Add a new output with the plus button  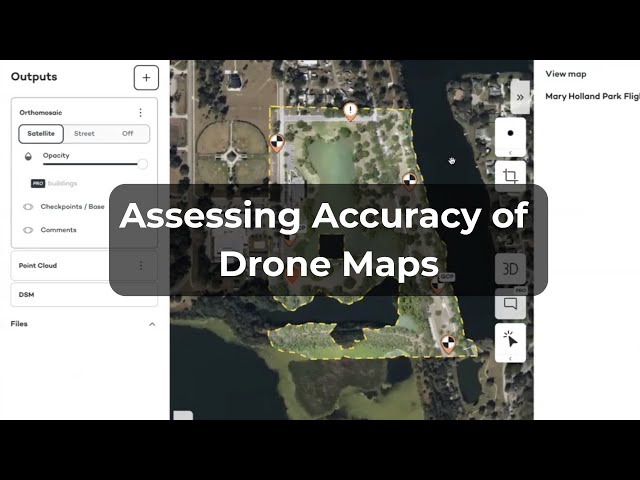tap(146, 78)
